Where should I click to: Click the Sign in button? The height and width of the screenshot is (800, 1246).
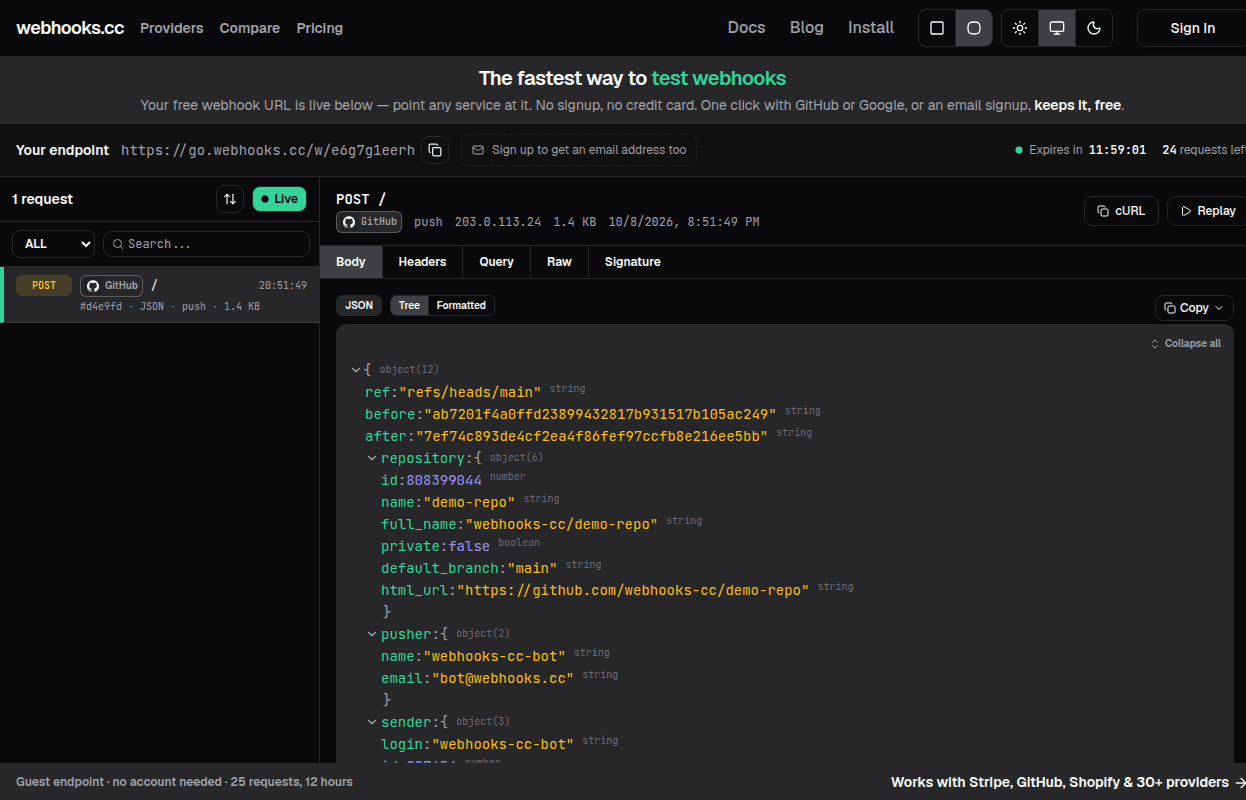coord(1192,28)
